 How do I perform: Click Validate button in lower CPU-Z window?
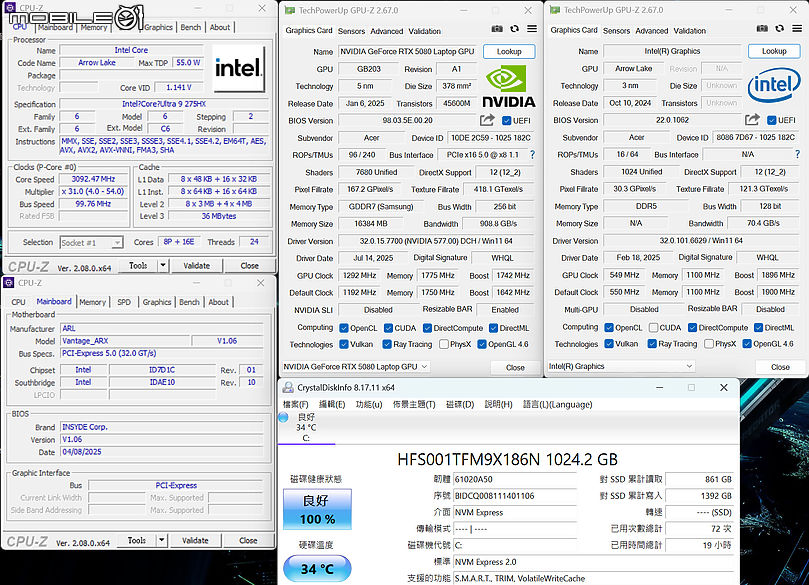[x=195, y=540]
